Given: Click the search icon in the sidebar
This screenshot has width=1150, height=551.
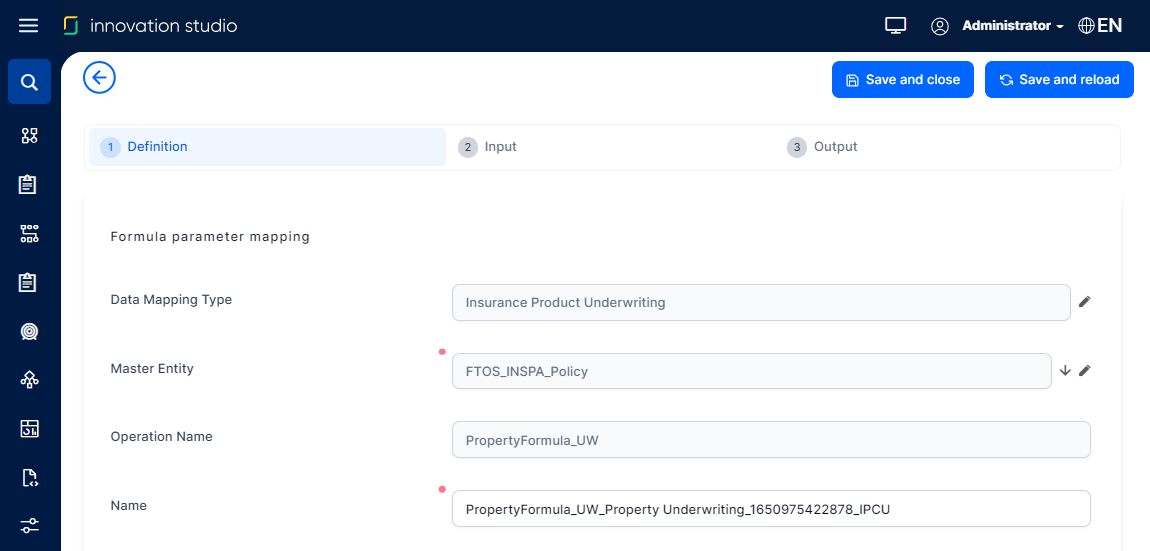Looking at the screenshot, I should tap(29, 82).
